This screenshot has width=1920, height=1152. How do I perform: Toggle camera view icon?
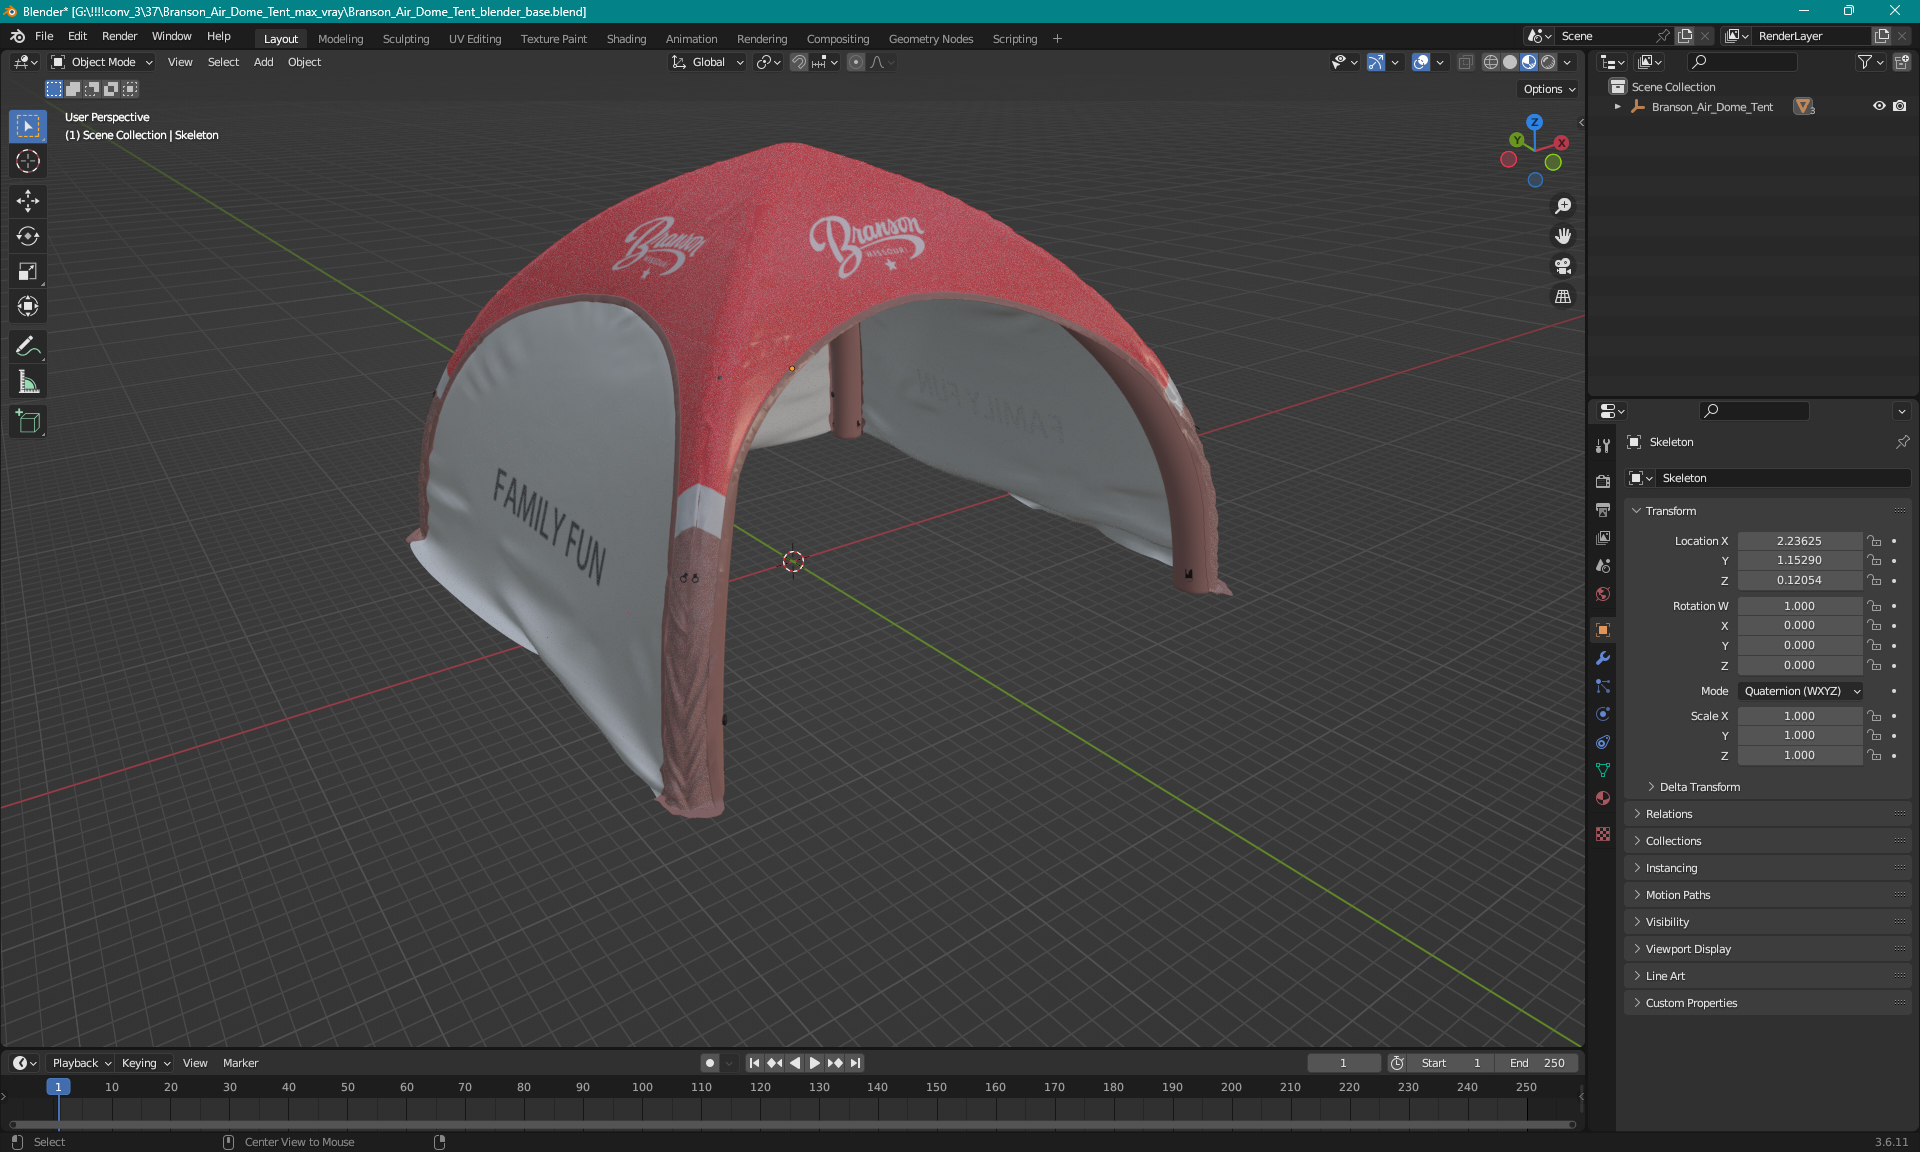(x=1563, y=266)
